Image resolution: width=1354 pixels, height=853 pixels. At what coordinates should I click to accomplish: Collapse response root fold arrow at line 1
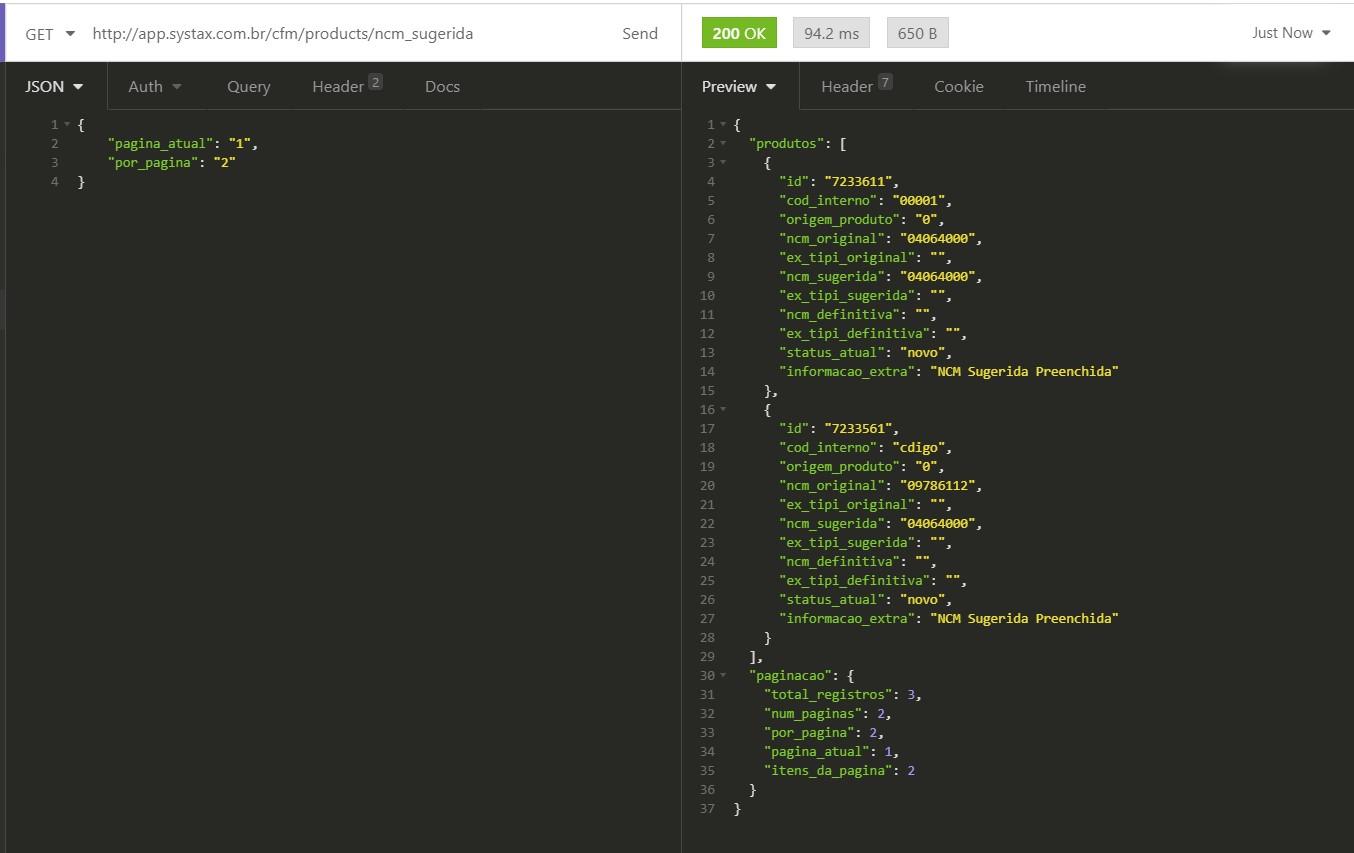click(x=723, y=125)
